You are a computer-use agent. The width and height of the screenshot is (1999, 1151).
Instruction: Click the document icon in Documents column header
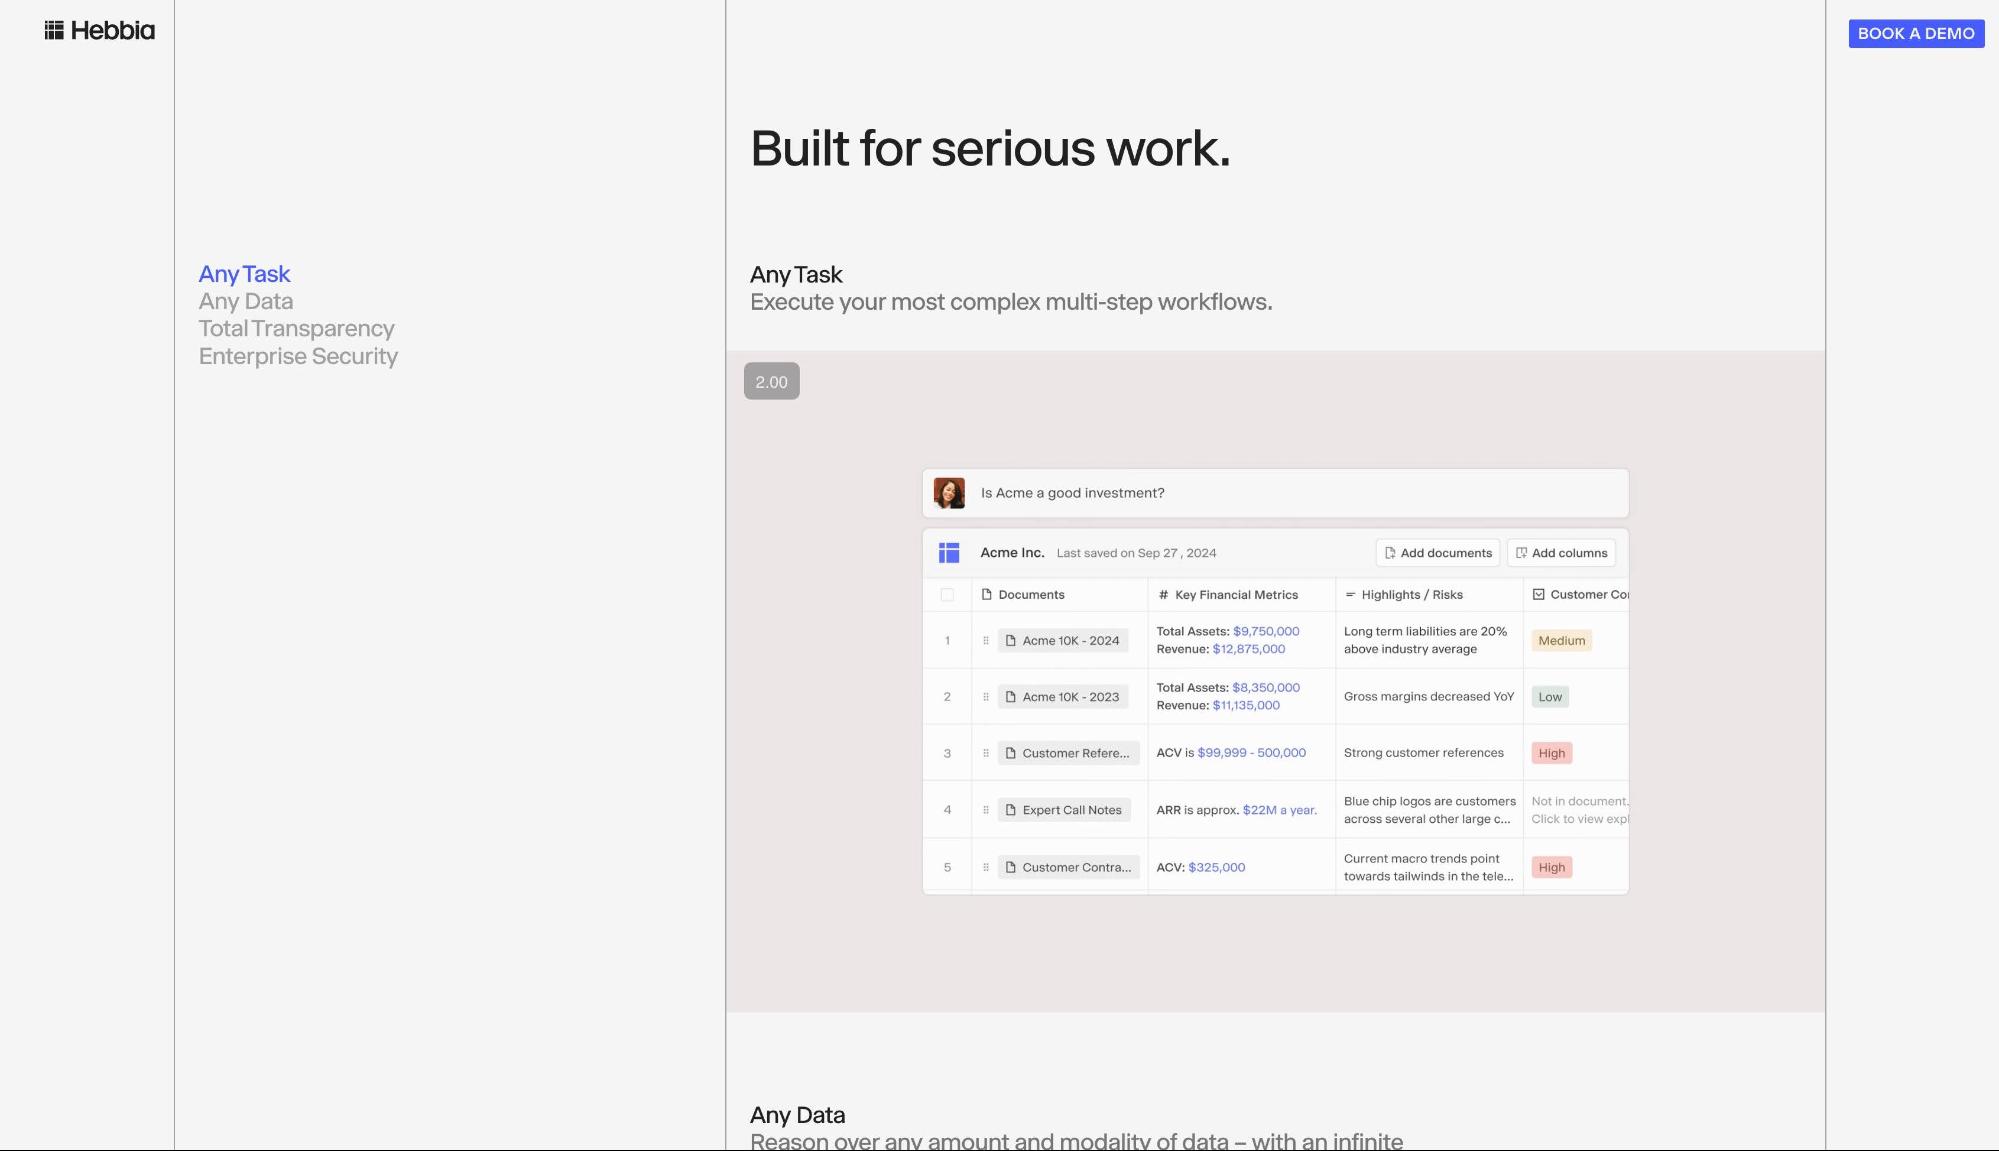986,595
